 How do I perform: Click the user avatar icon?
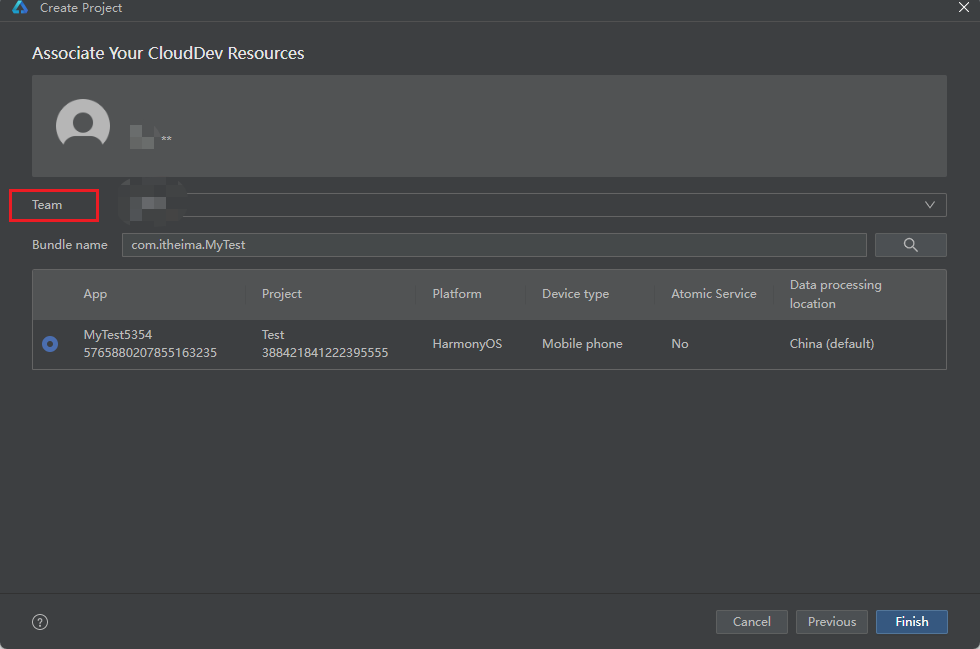pos(83,124)
